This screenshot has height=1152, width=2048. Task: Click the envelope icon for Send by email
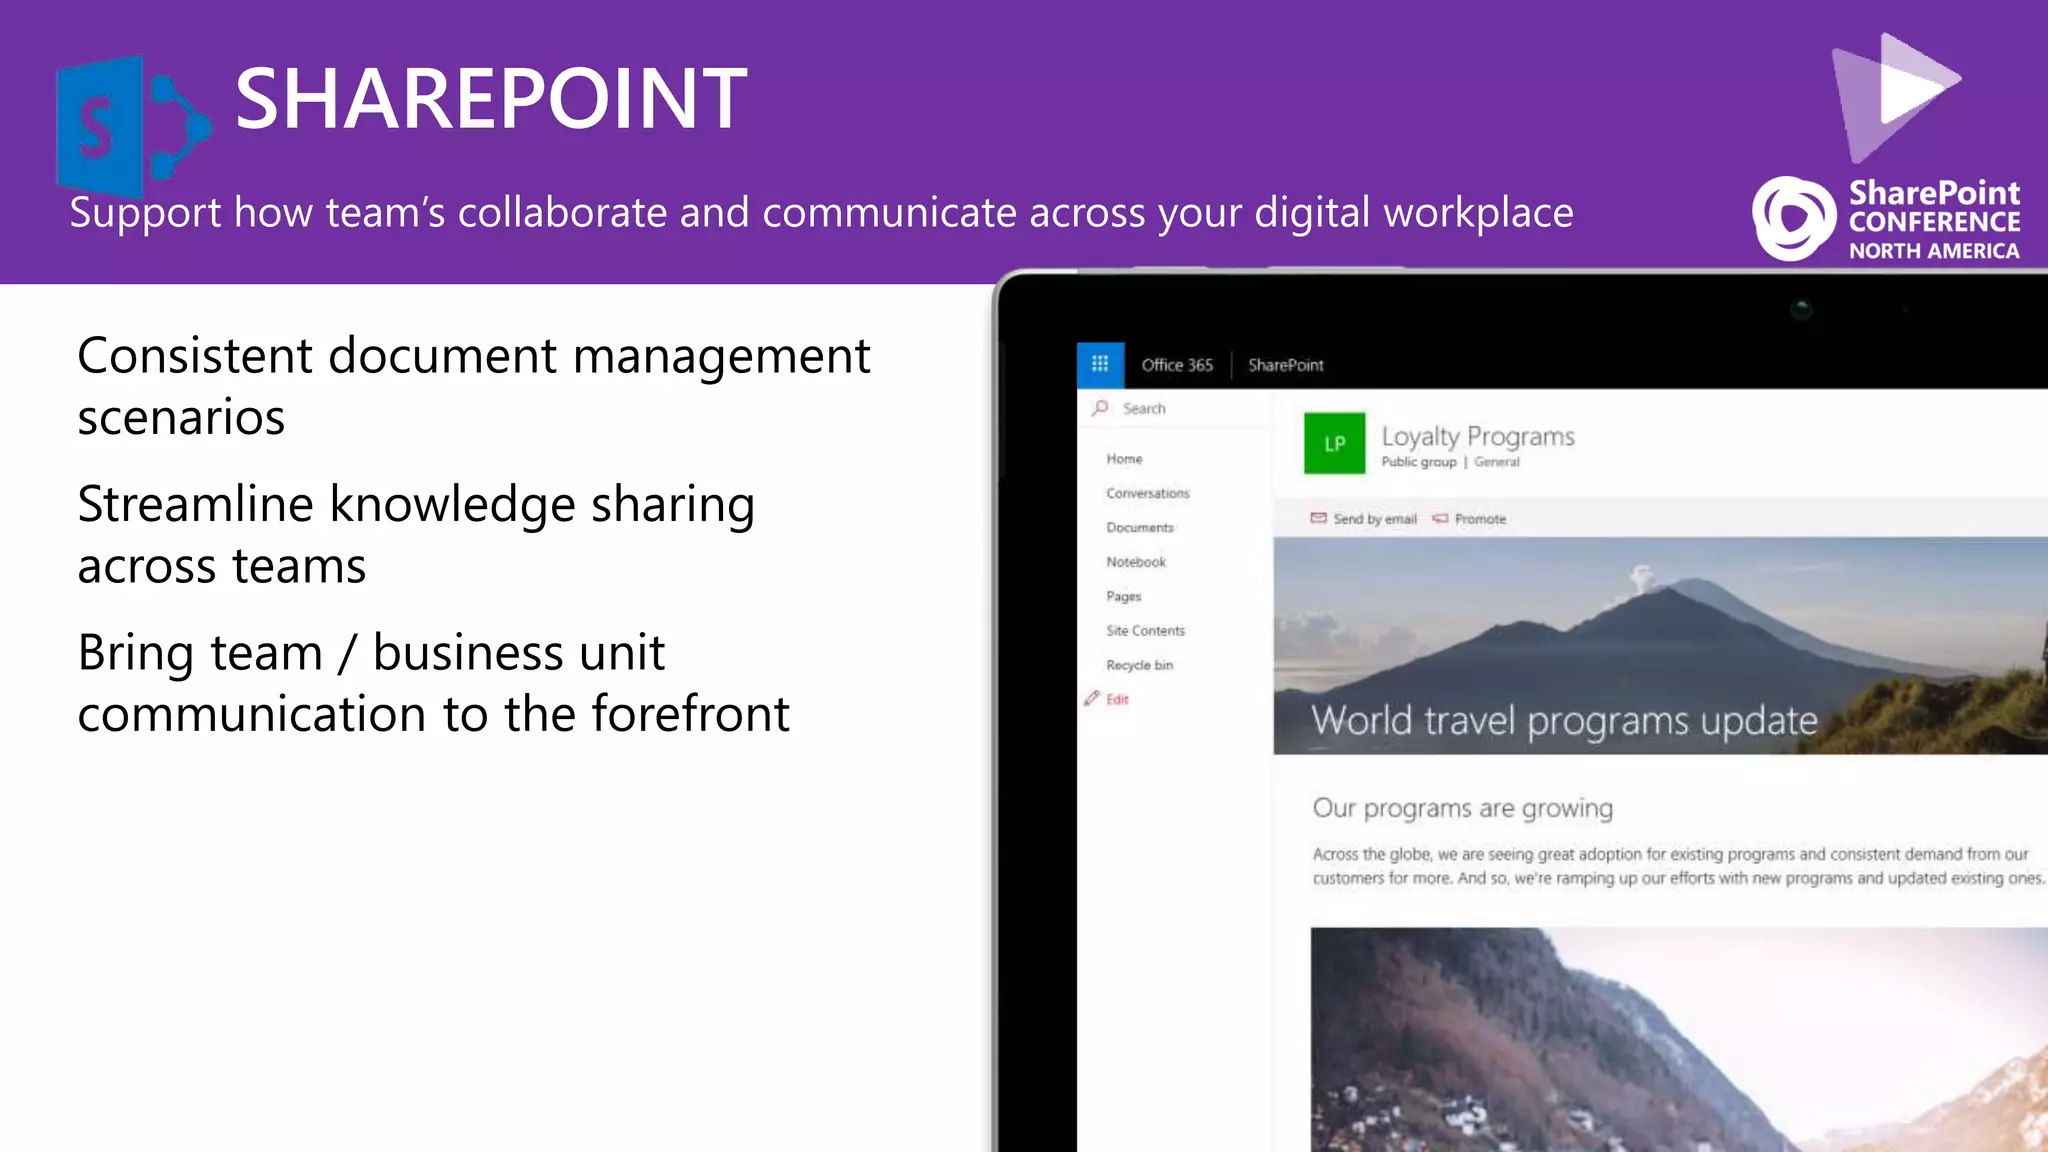(1318, 518)
